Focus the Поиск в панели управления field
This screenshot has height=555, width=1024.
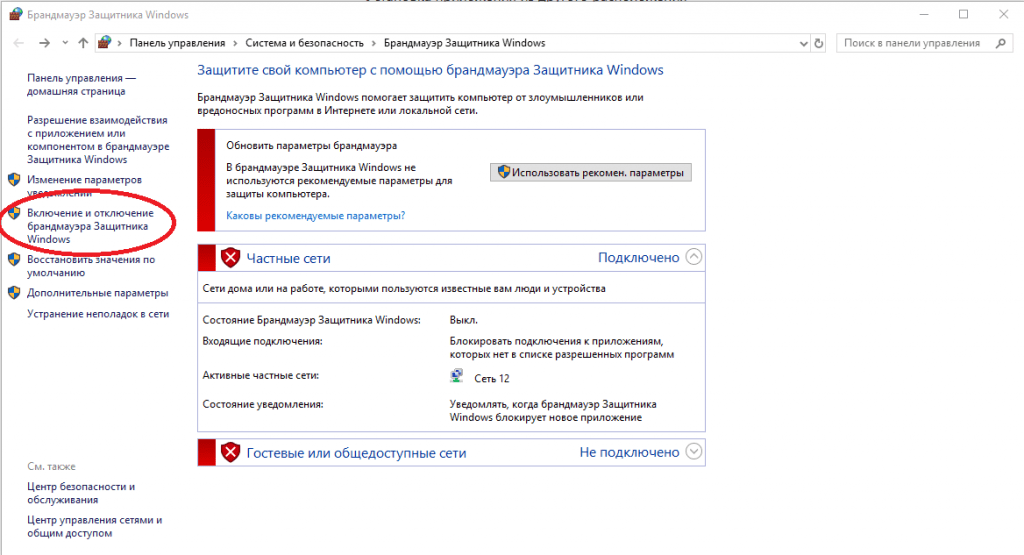pos(912,44)
